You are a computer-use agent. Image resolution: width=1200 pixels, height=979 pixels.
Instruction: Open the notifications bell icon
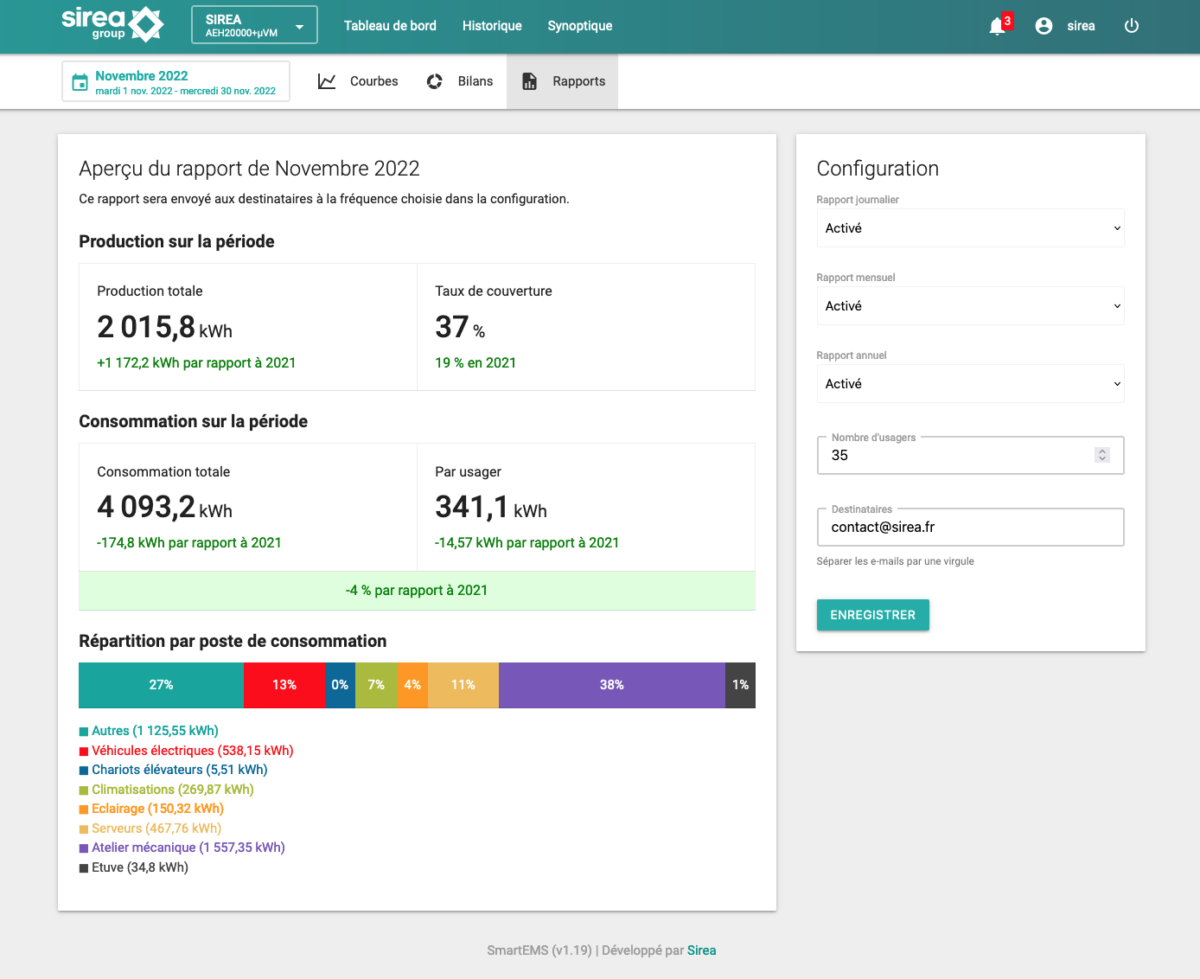(997, 27)
